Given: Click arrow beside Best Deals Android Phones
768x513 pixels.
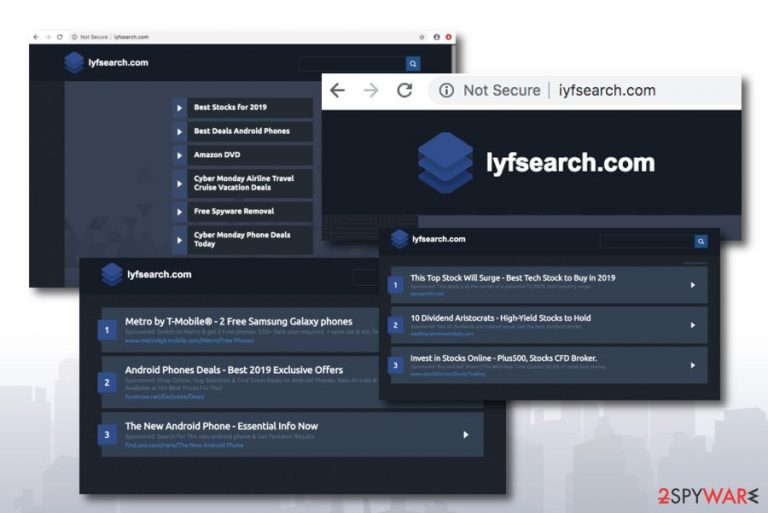Looking at the screenshot, I should tap(179, 131).
